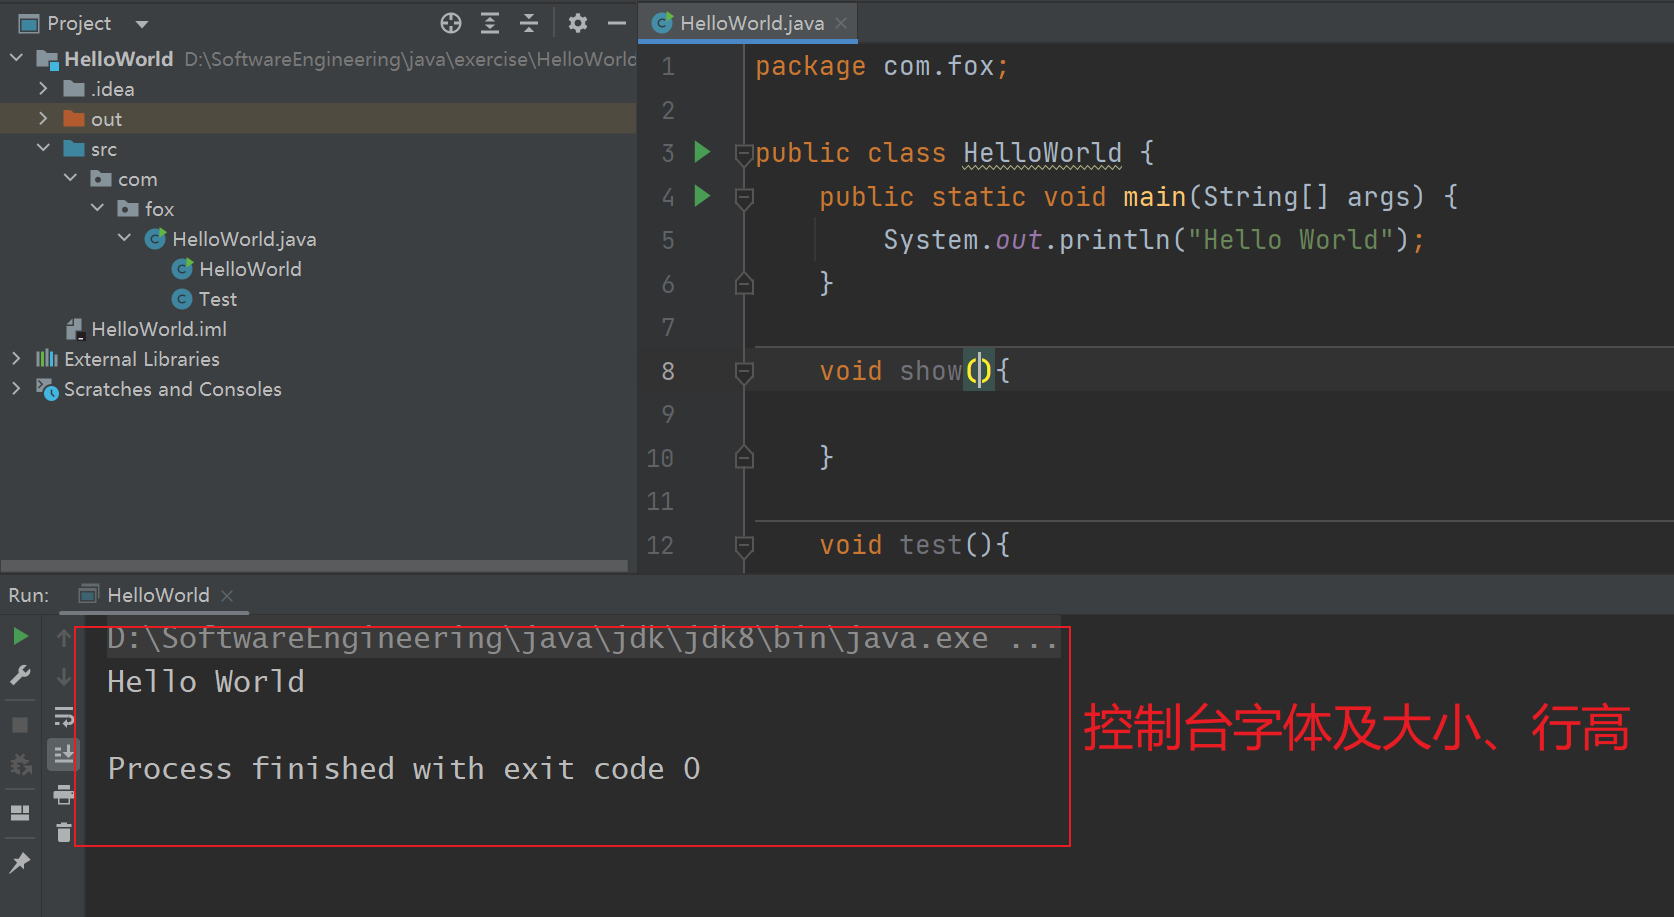Click the Project panel horizontal scrollbar
Screen dimensions: 1674x917
point(314,566)
